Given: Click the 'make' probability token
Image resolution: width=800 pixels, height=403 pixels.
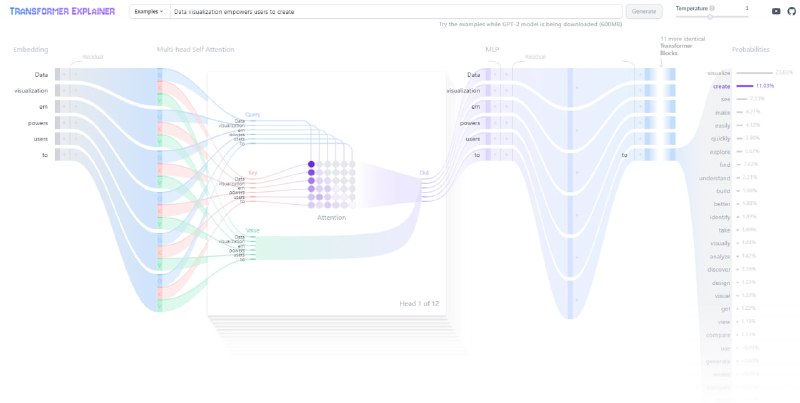Looking at the screenshot, I should pos(723,112).
